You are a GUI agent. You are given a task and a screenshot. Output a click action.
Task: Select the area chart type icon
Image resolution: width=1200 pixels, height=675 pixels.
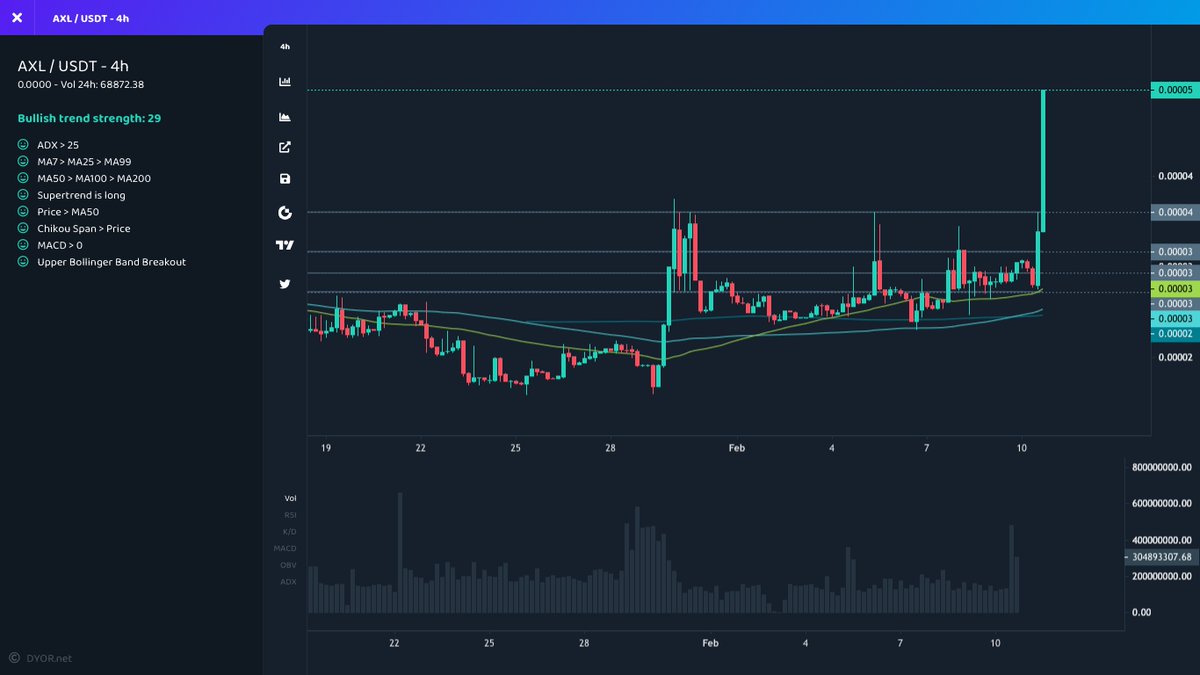point(285,116)
